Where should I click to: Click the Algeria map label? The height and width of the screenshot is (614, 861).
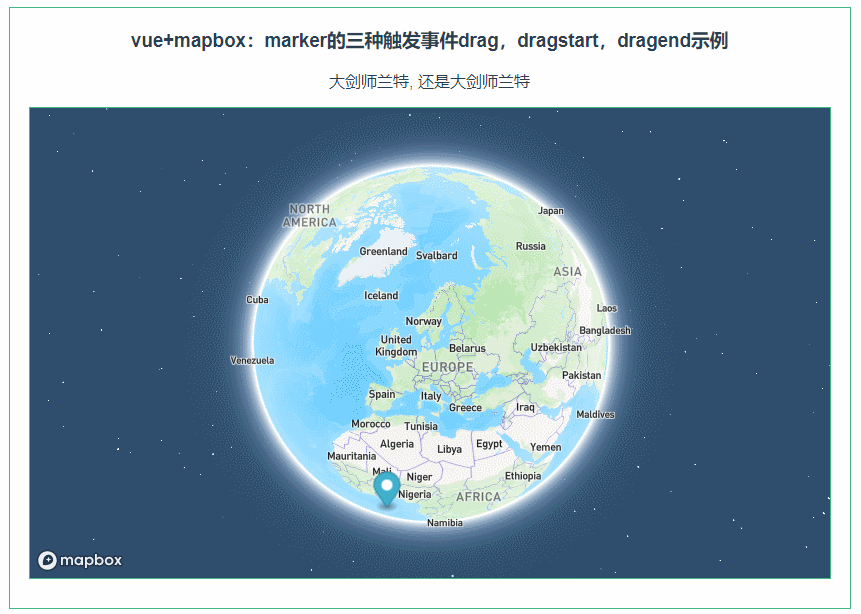click(397, 444)
